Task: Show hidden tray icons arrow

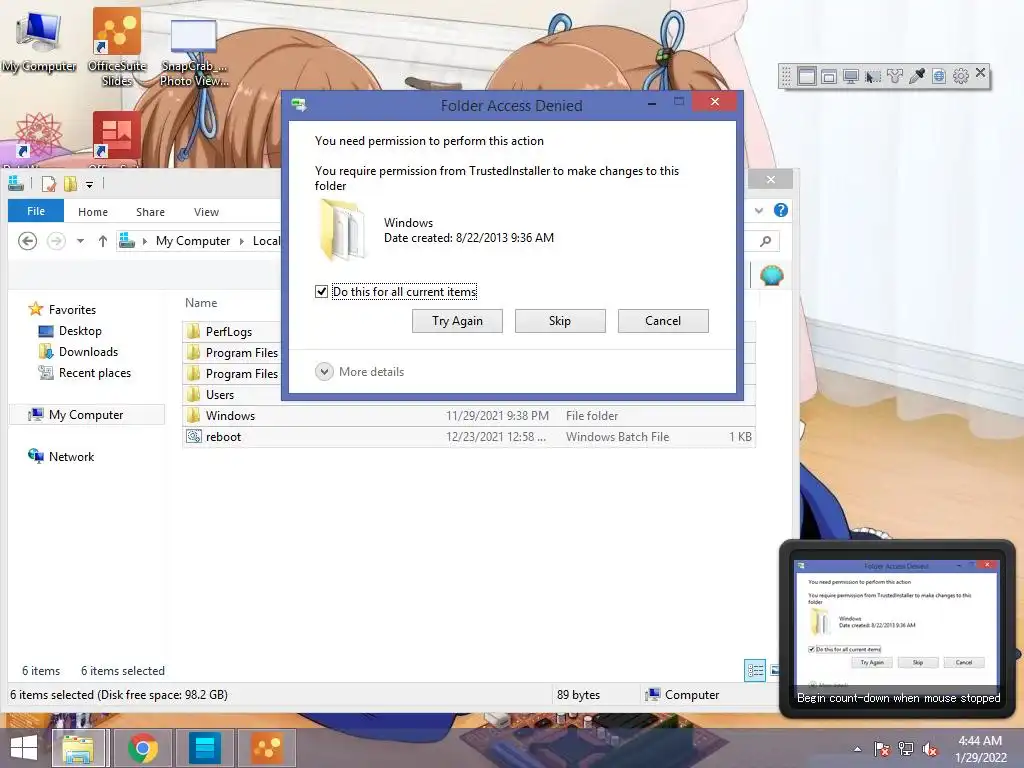Action: click(857, 749)
